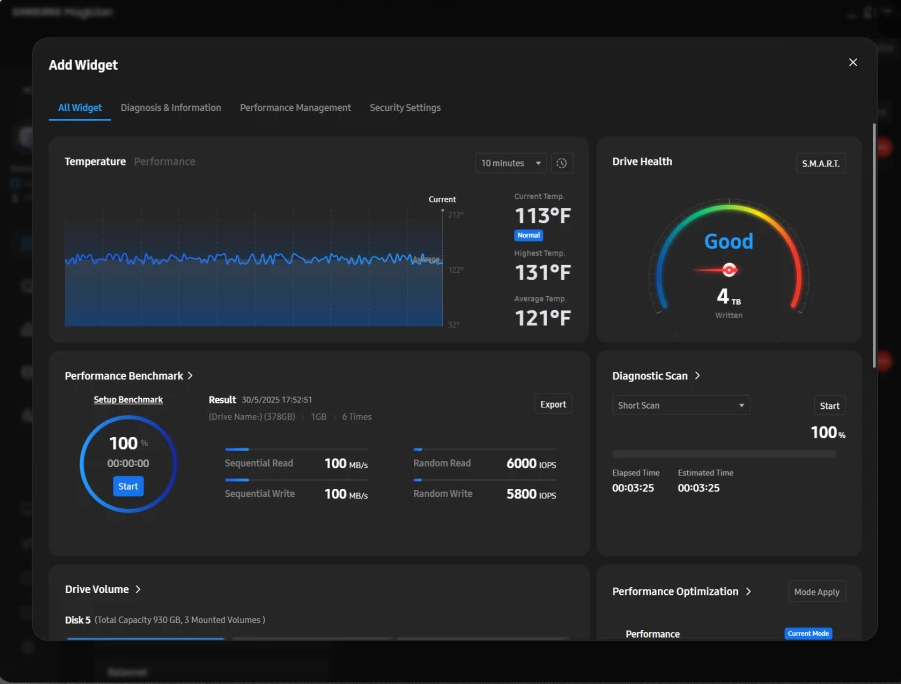This screenshot has height=684, width=901.
Task: Close the Add Widget dialog
Action: [x=853, y=62]
